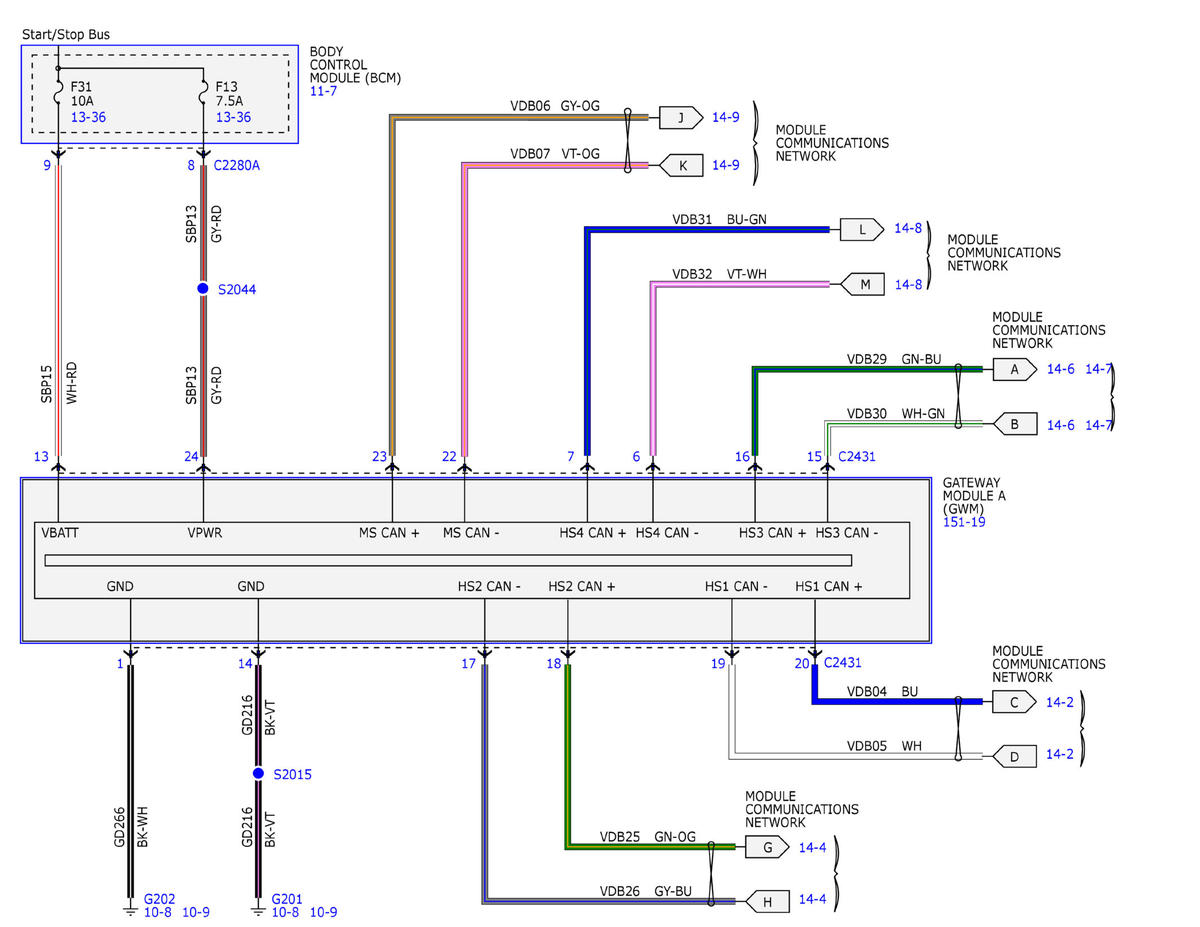
Task: Open ground reference G201
Action: coord(286,899)
